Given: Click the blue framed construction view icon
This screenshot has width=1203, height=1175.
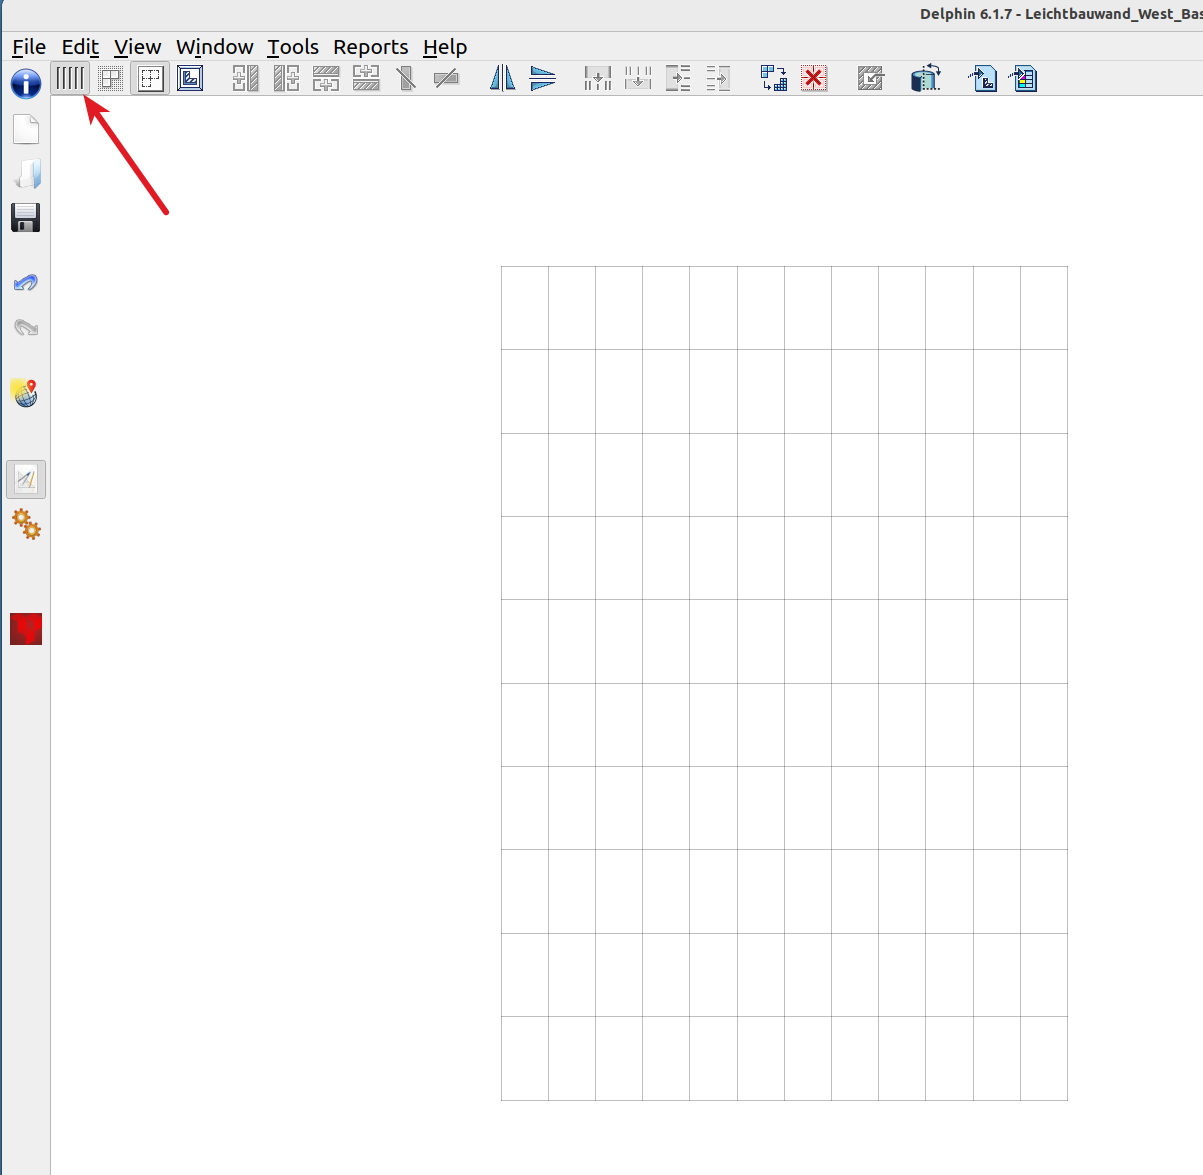Looking at the screenshot, I should tap(190, 78).
